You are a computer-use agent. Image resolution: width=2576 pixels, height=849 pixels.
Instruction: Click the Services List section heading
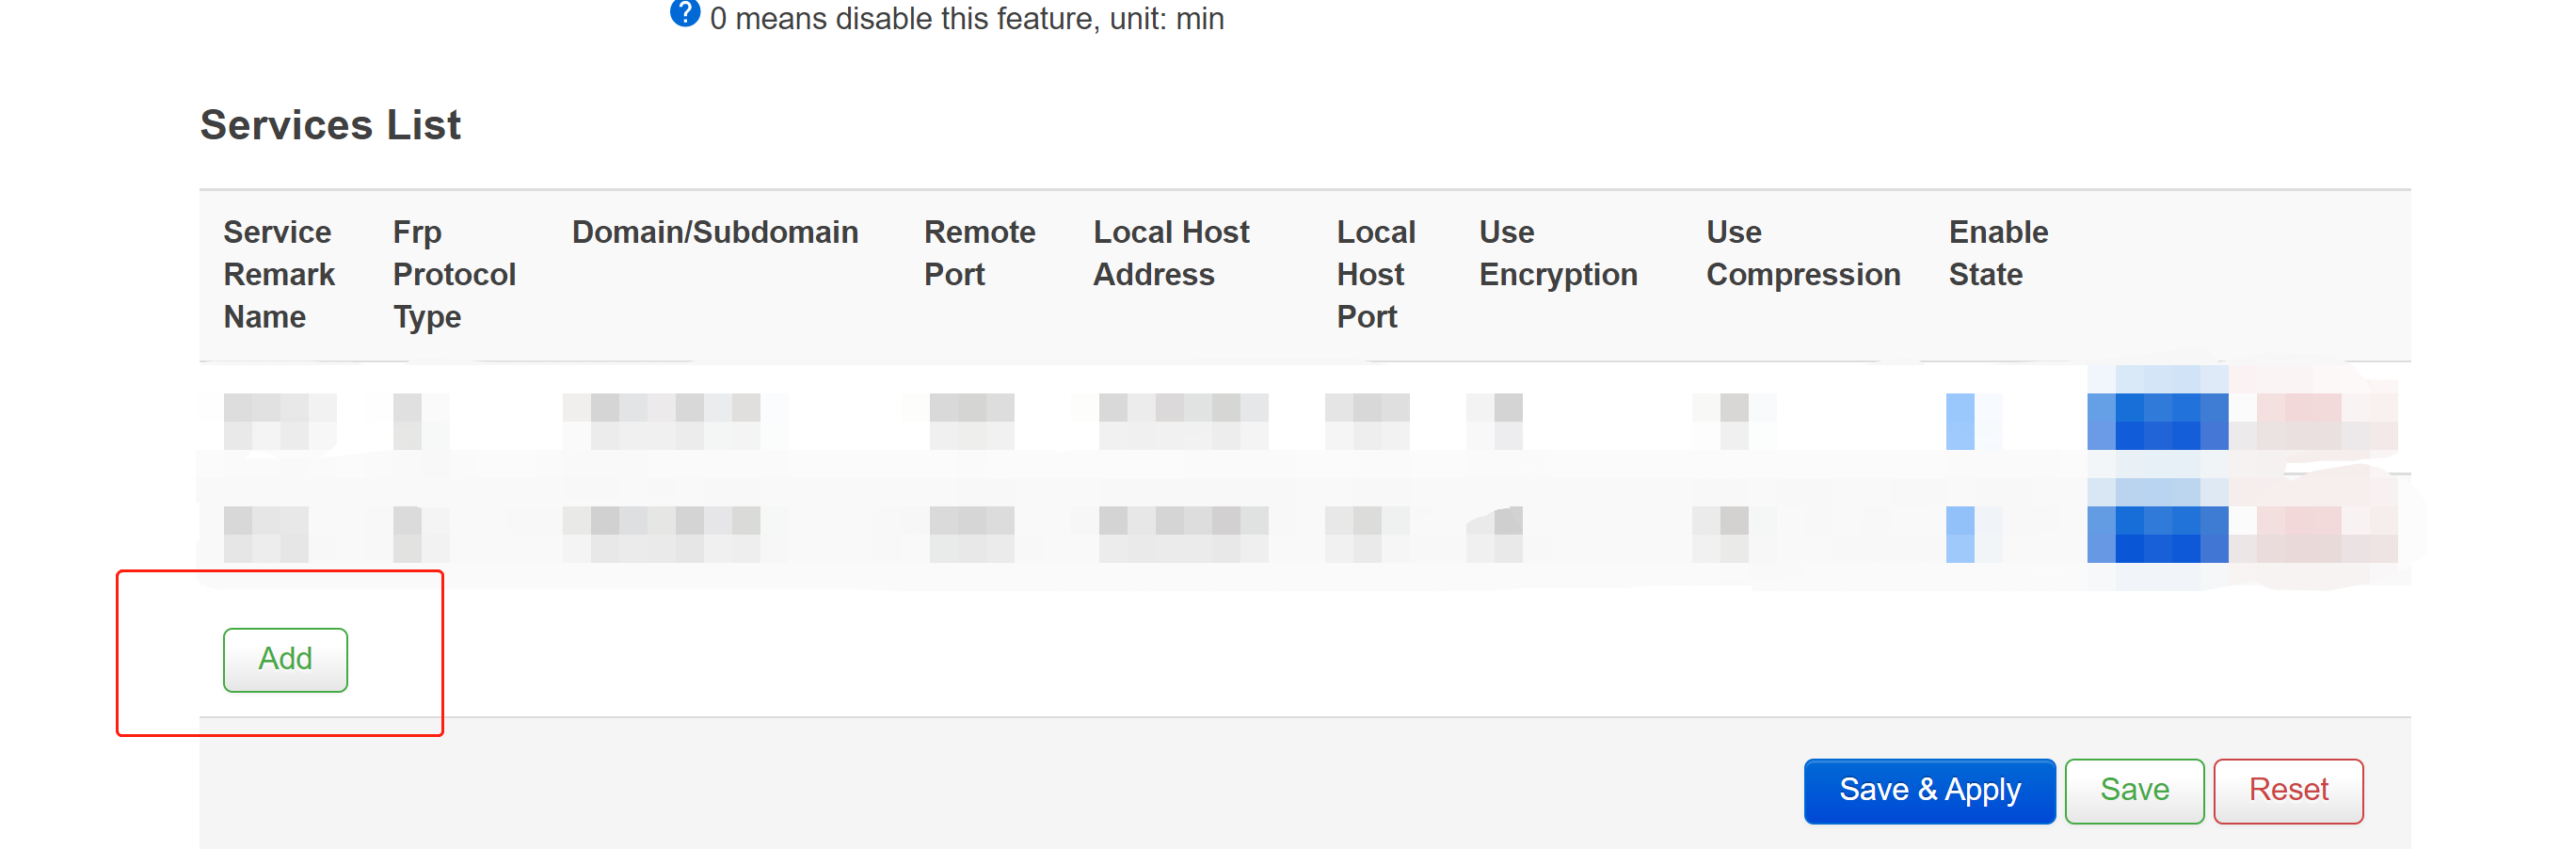click(x=330, y=125)
